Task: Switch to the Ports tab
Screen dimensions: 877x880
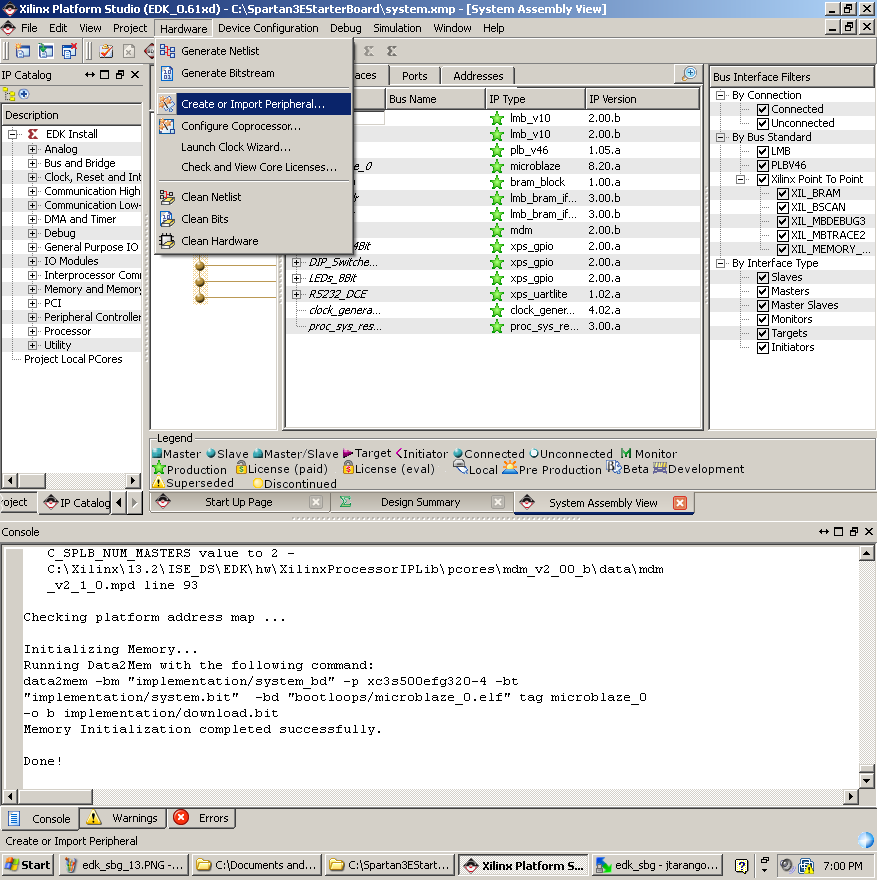Action: tap(415, 76)
